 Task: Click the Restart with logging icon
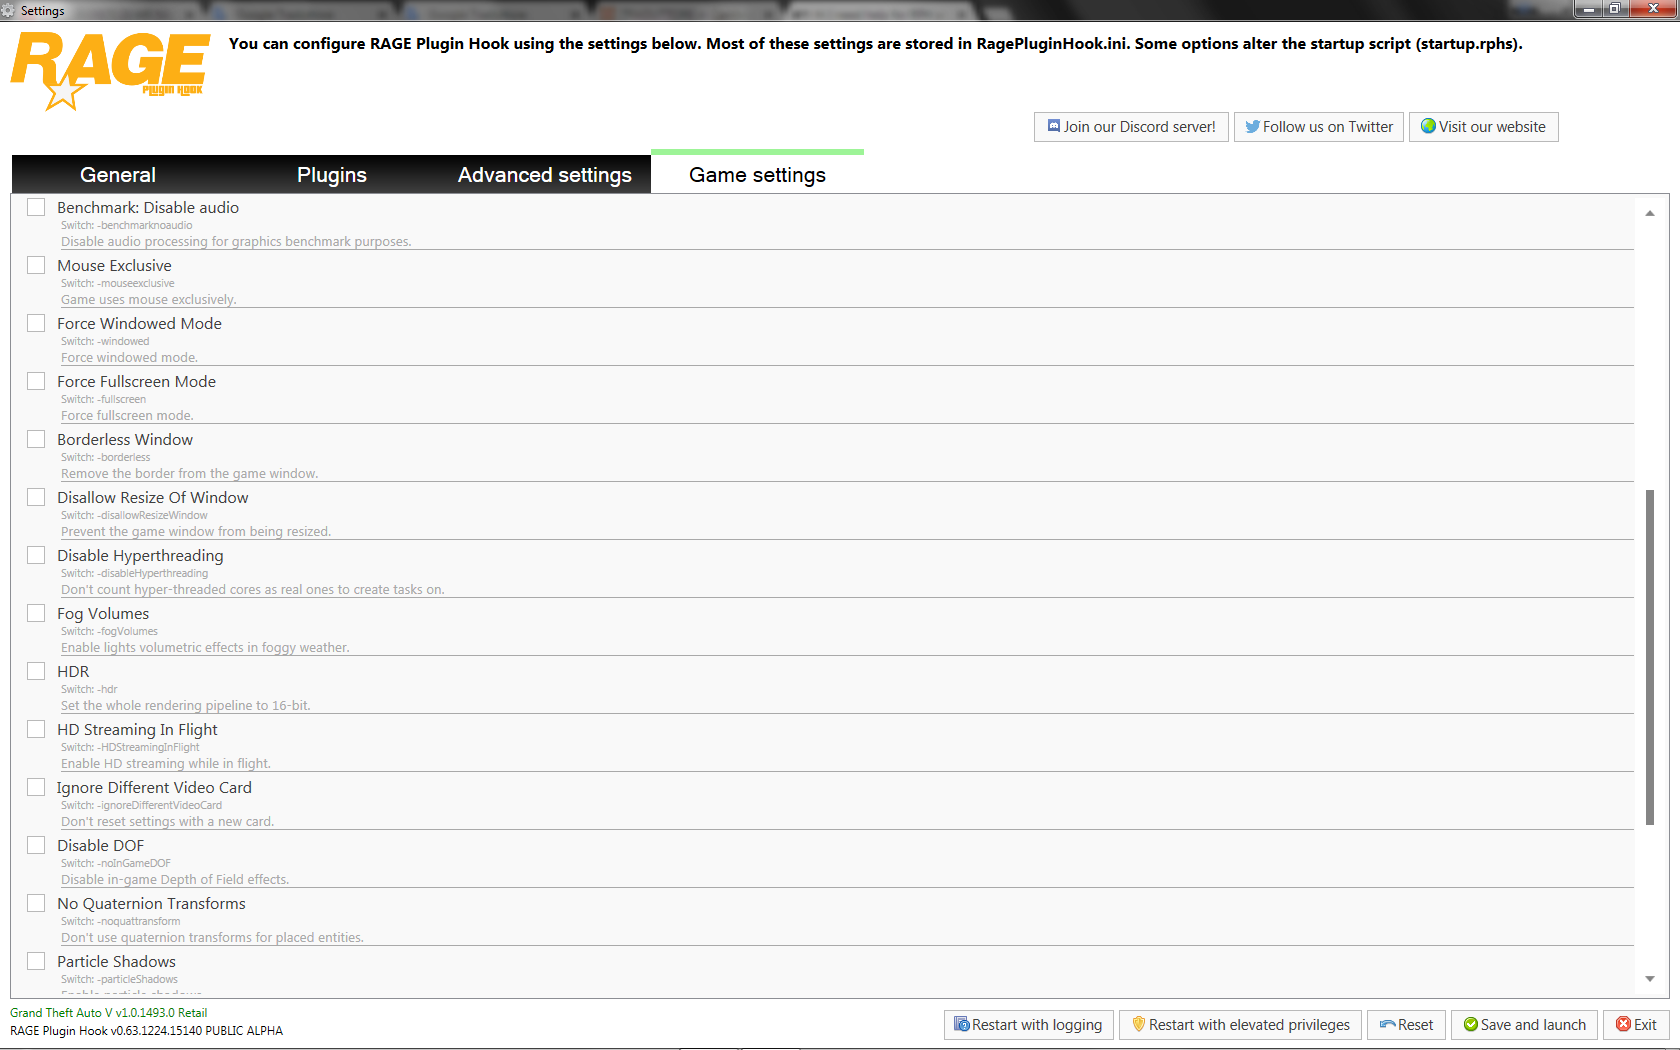coord(961,1024)
